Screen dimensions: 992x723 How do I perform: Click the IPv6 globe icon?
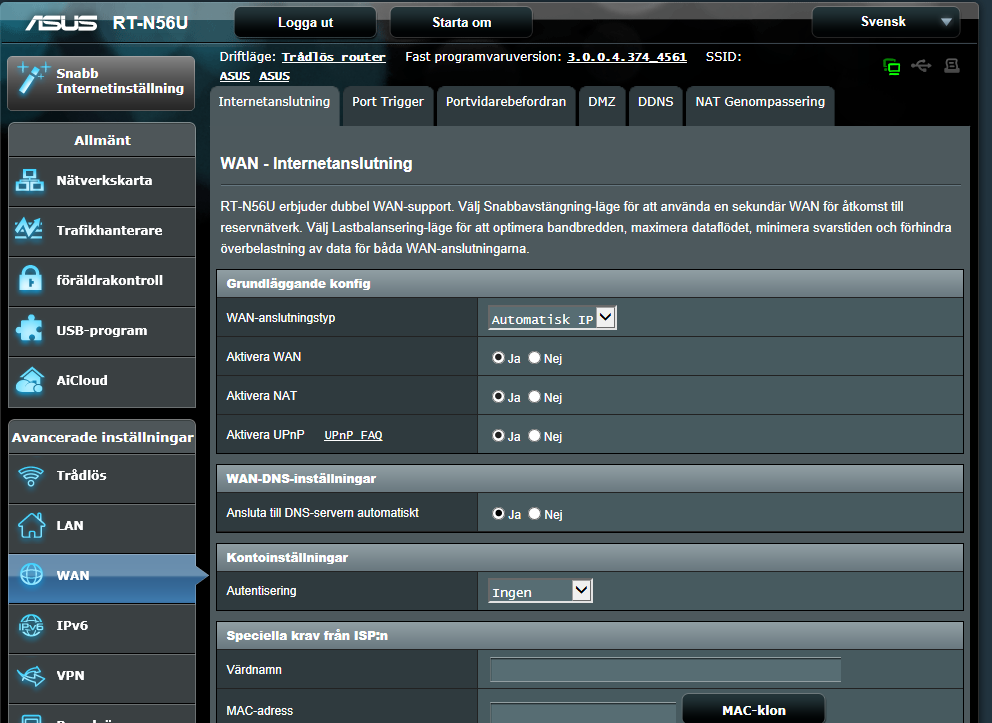click(x=31, y=626)
